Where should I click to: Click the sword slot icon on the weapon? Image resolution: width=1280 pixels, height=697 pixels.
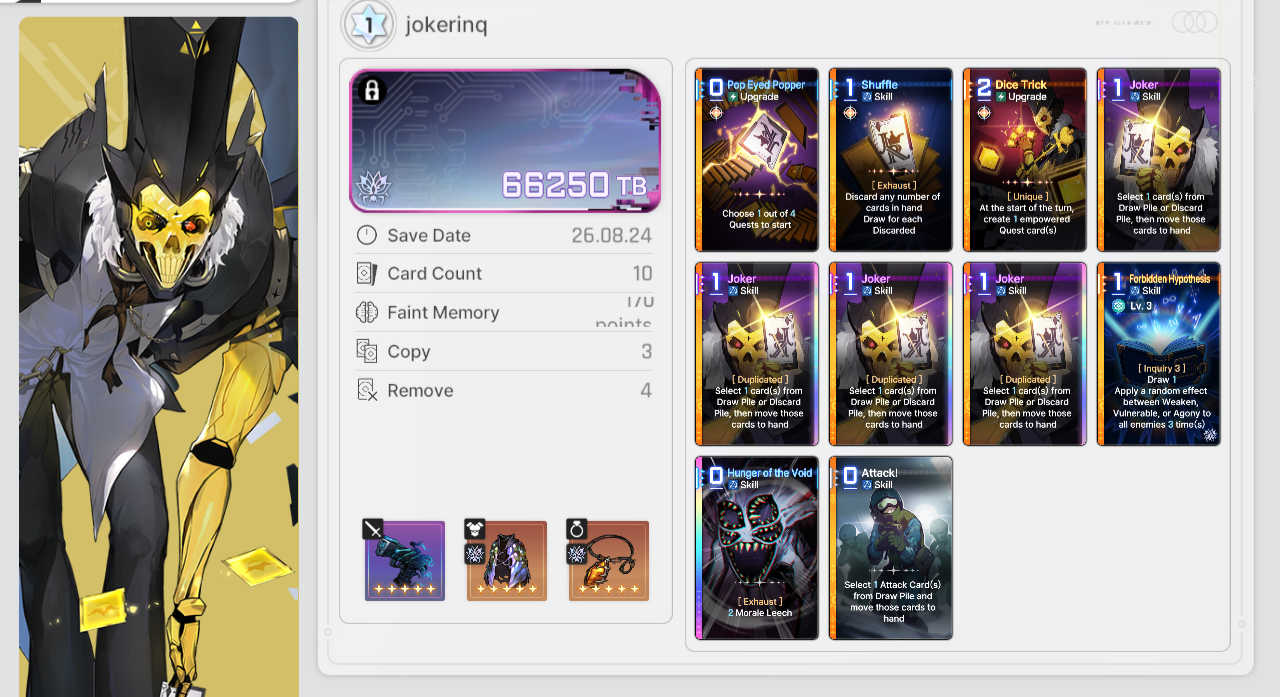373,529
